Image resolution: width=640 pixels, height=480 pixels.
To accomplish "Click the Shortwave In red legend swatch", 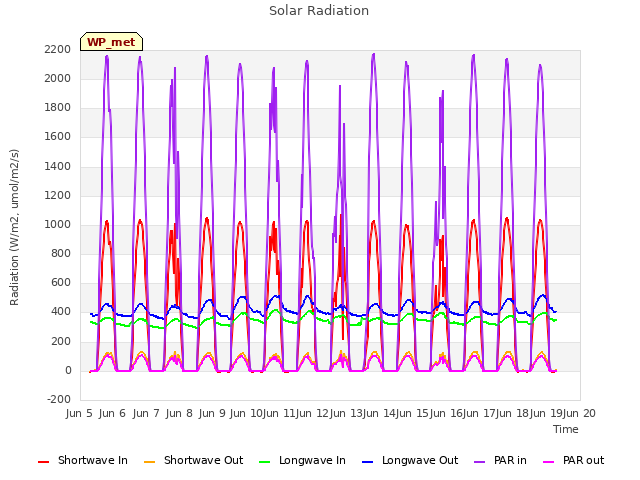I will (43, 462).
